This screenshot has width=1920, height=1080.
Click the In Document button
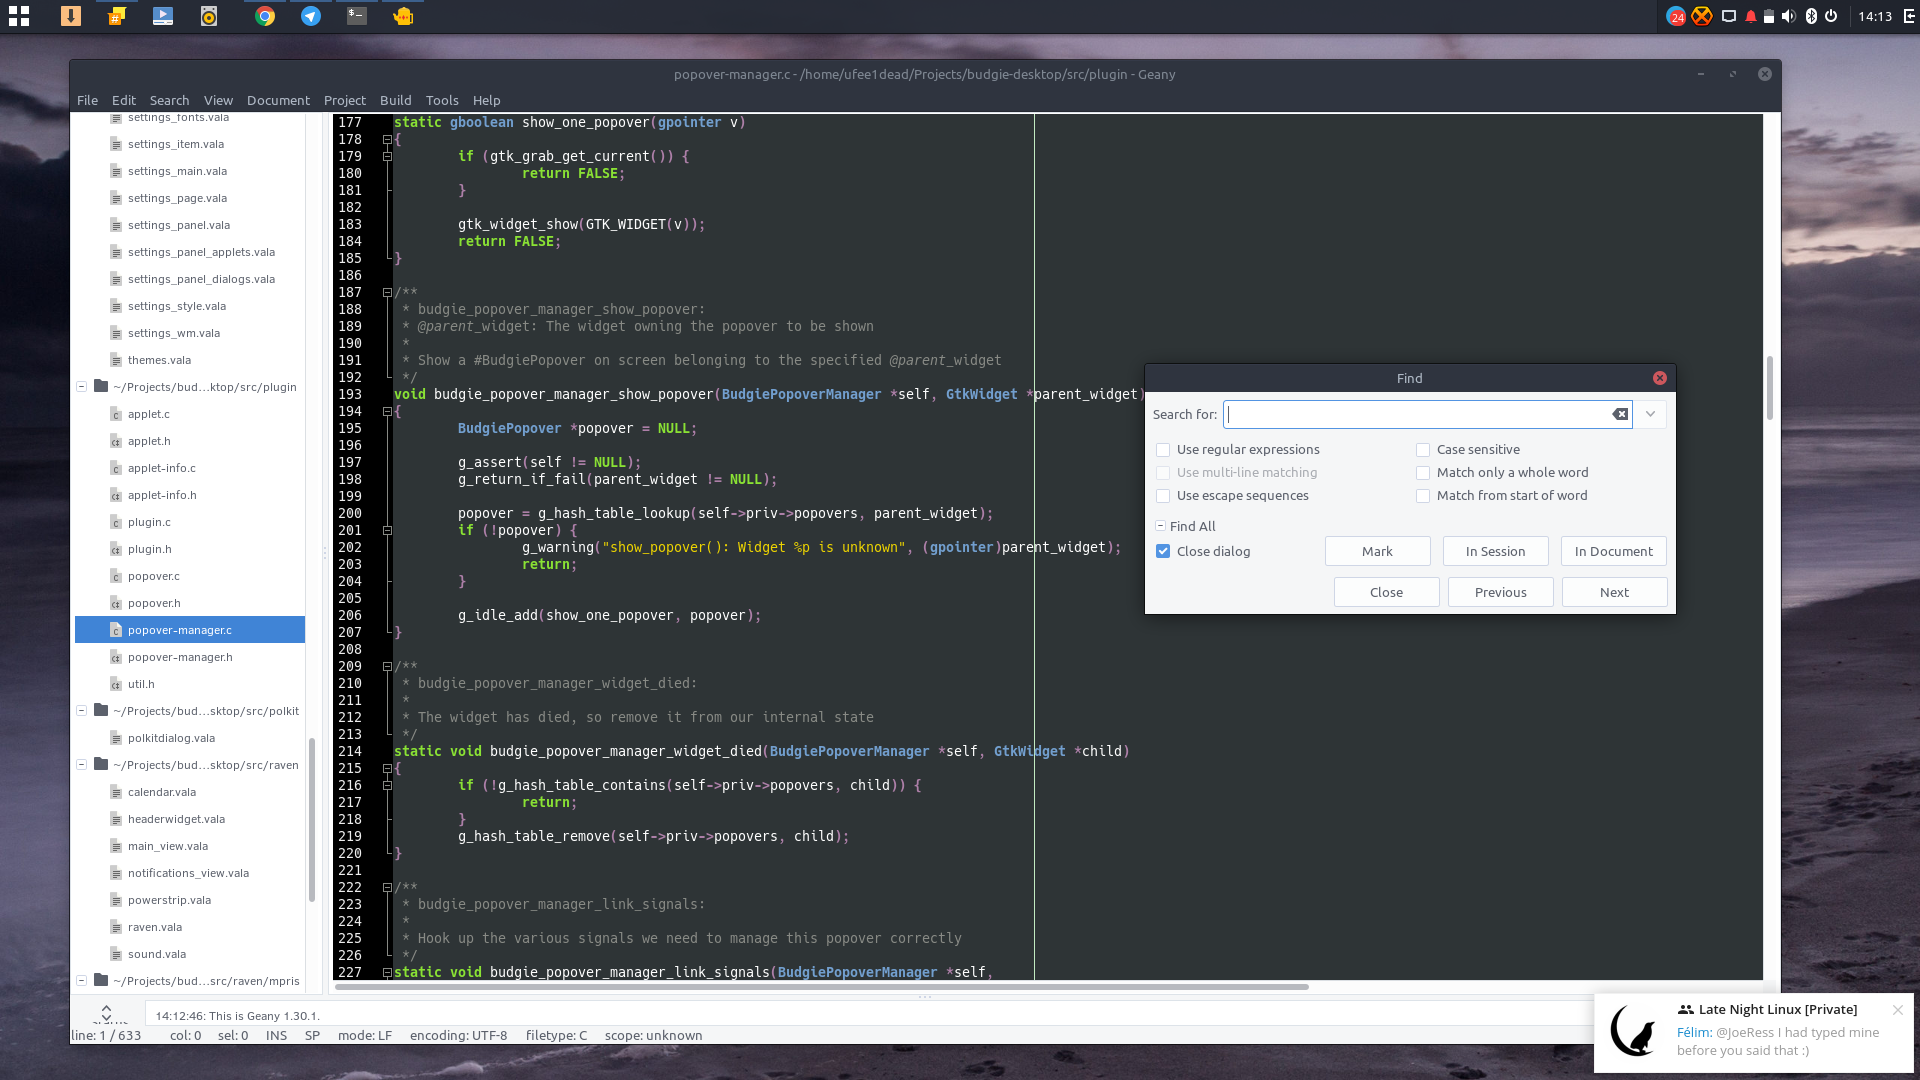tap(1613, 551)
